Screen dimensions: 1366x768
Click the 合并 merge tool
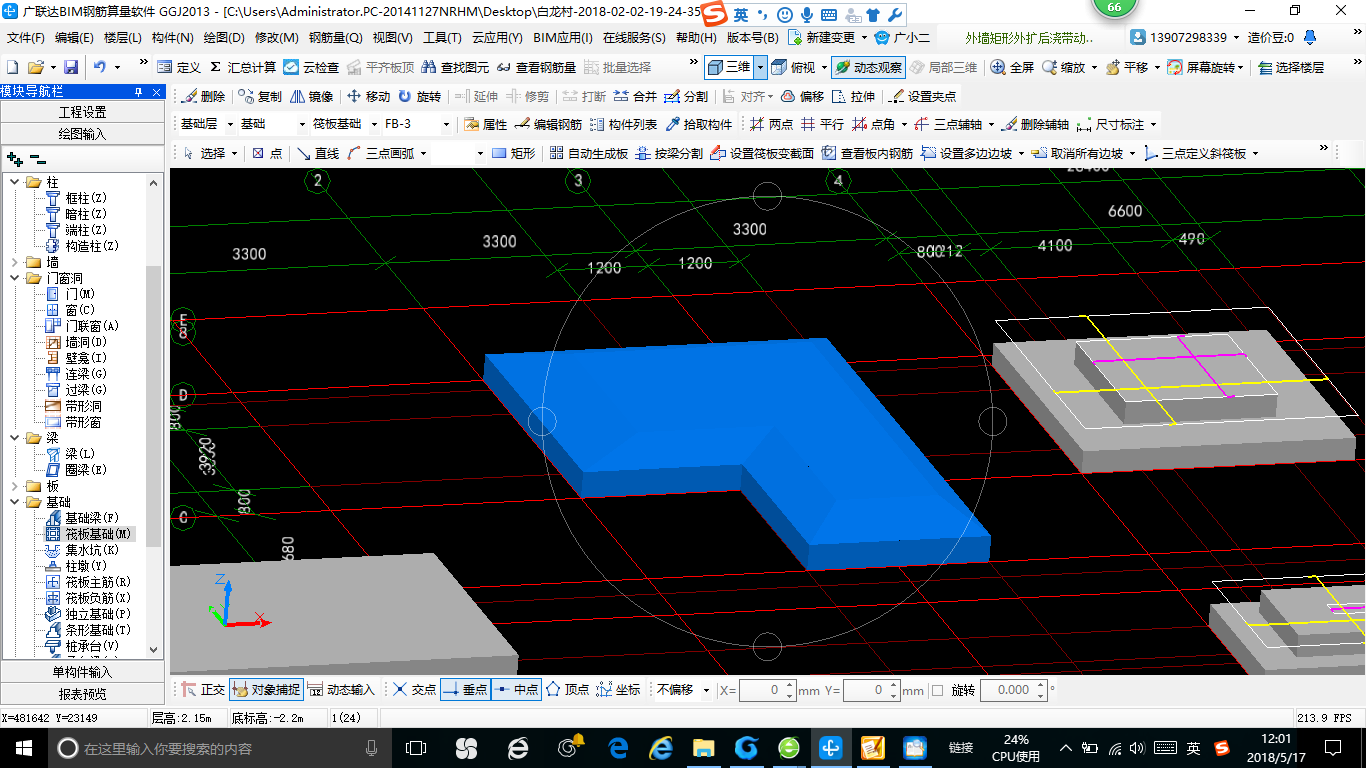[x=636, y=97]
